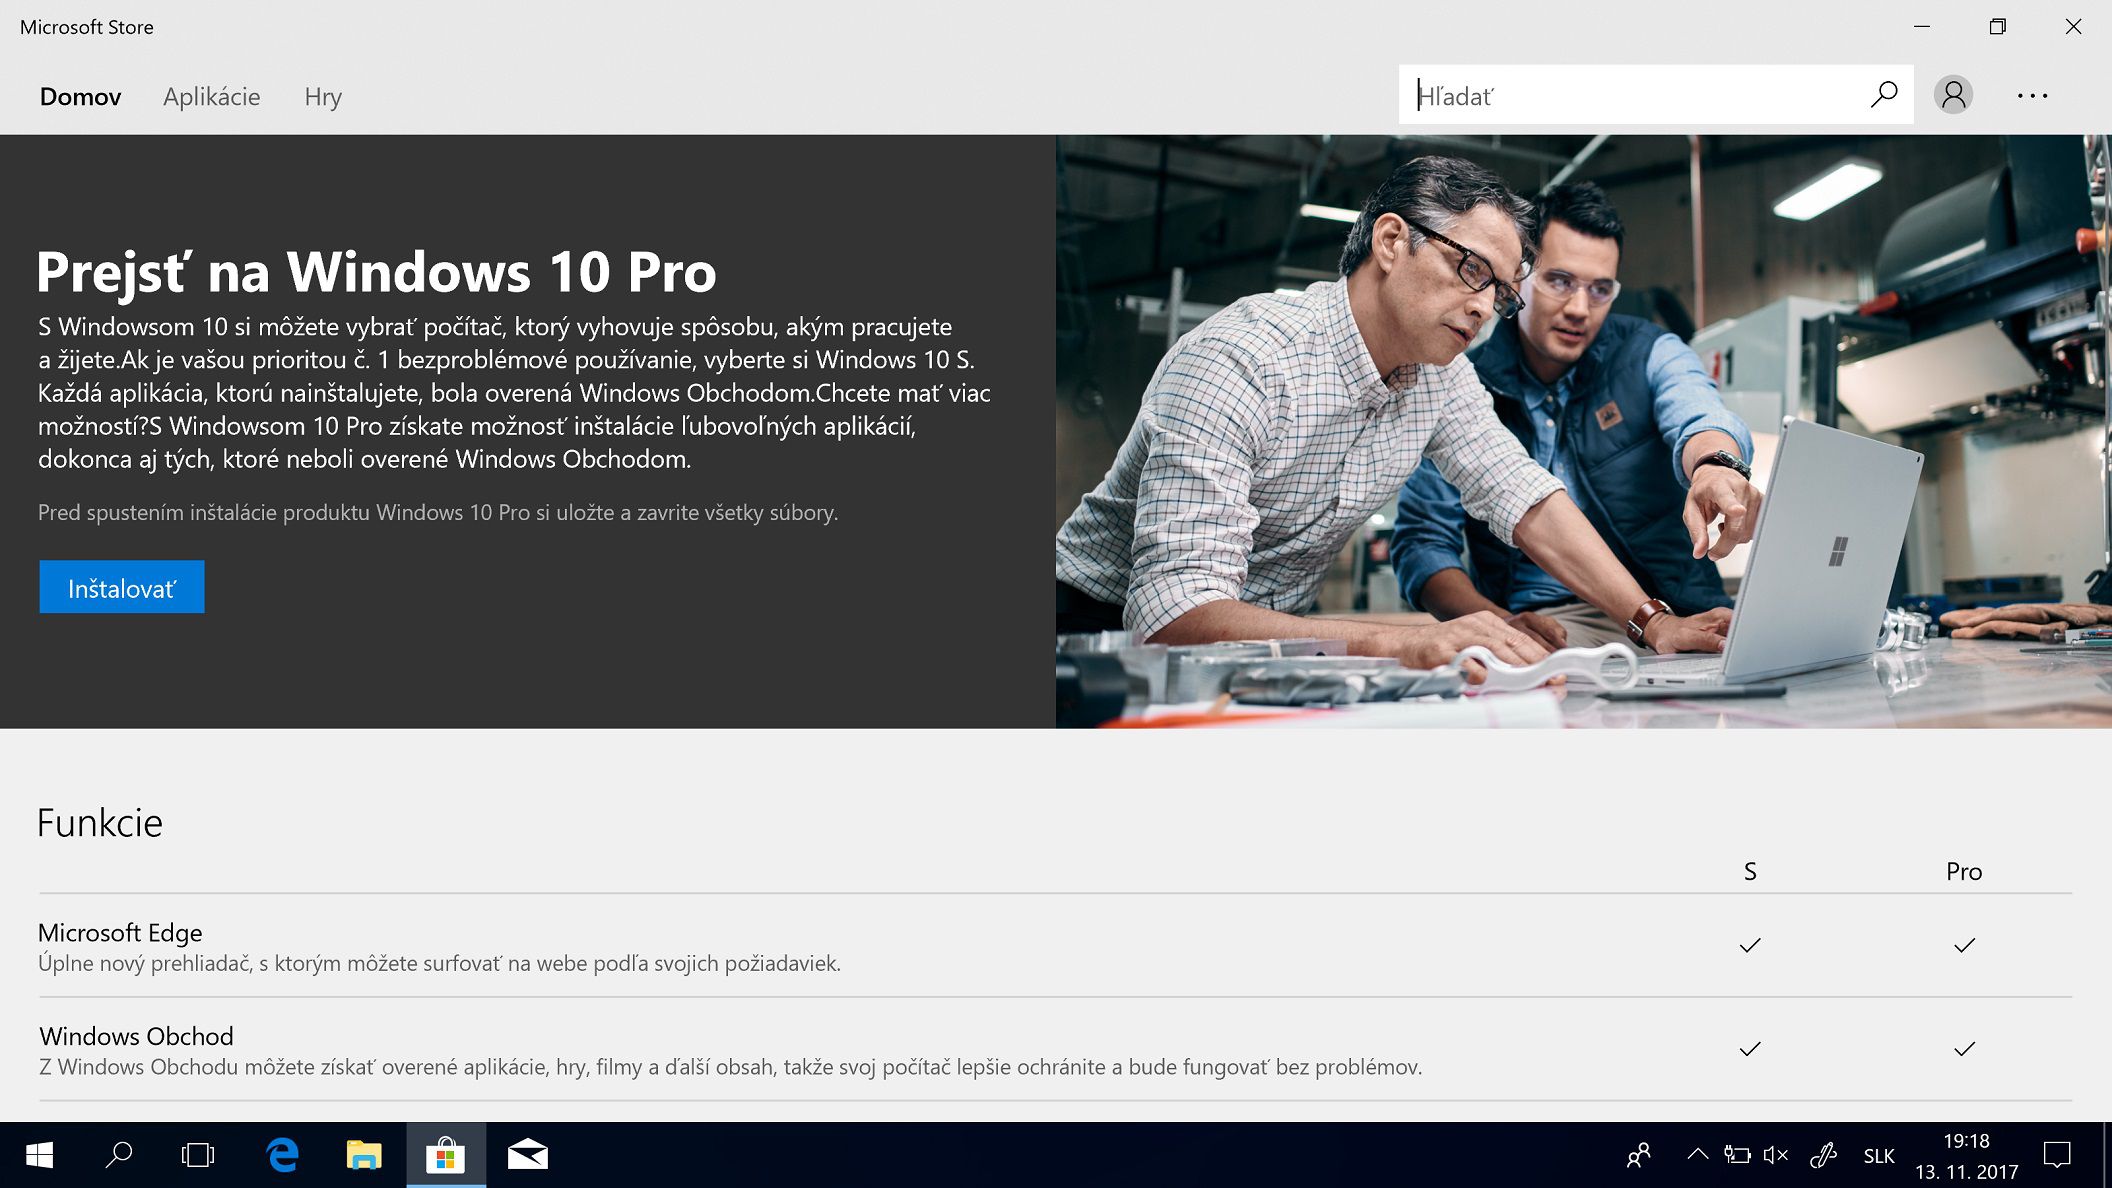Open Windows Ink Workspace pen icon
The image size is (2112, 1188).
[x=1824, y=1155]
